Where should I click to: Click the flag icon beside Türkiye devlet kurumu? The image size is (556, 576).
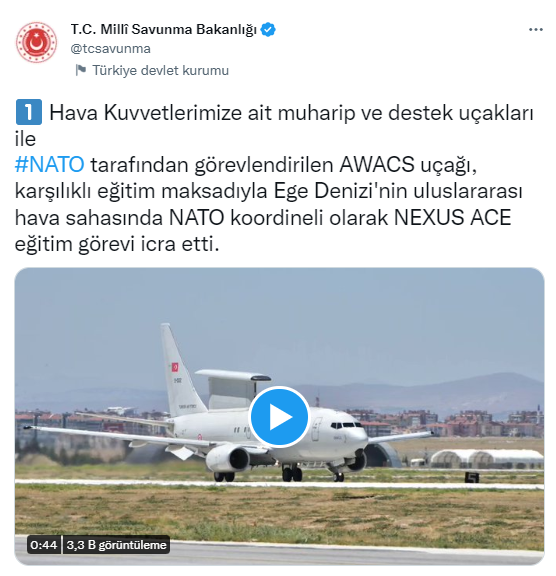tap(81, 70)
